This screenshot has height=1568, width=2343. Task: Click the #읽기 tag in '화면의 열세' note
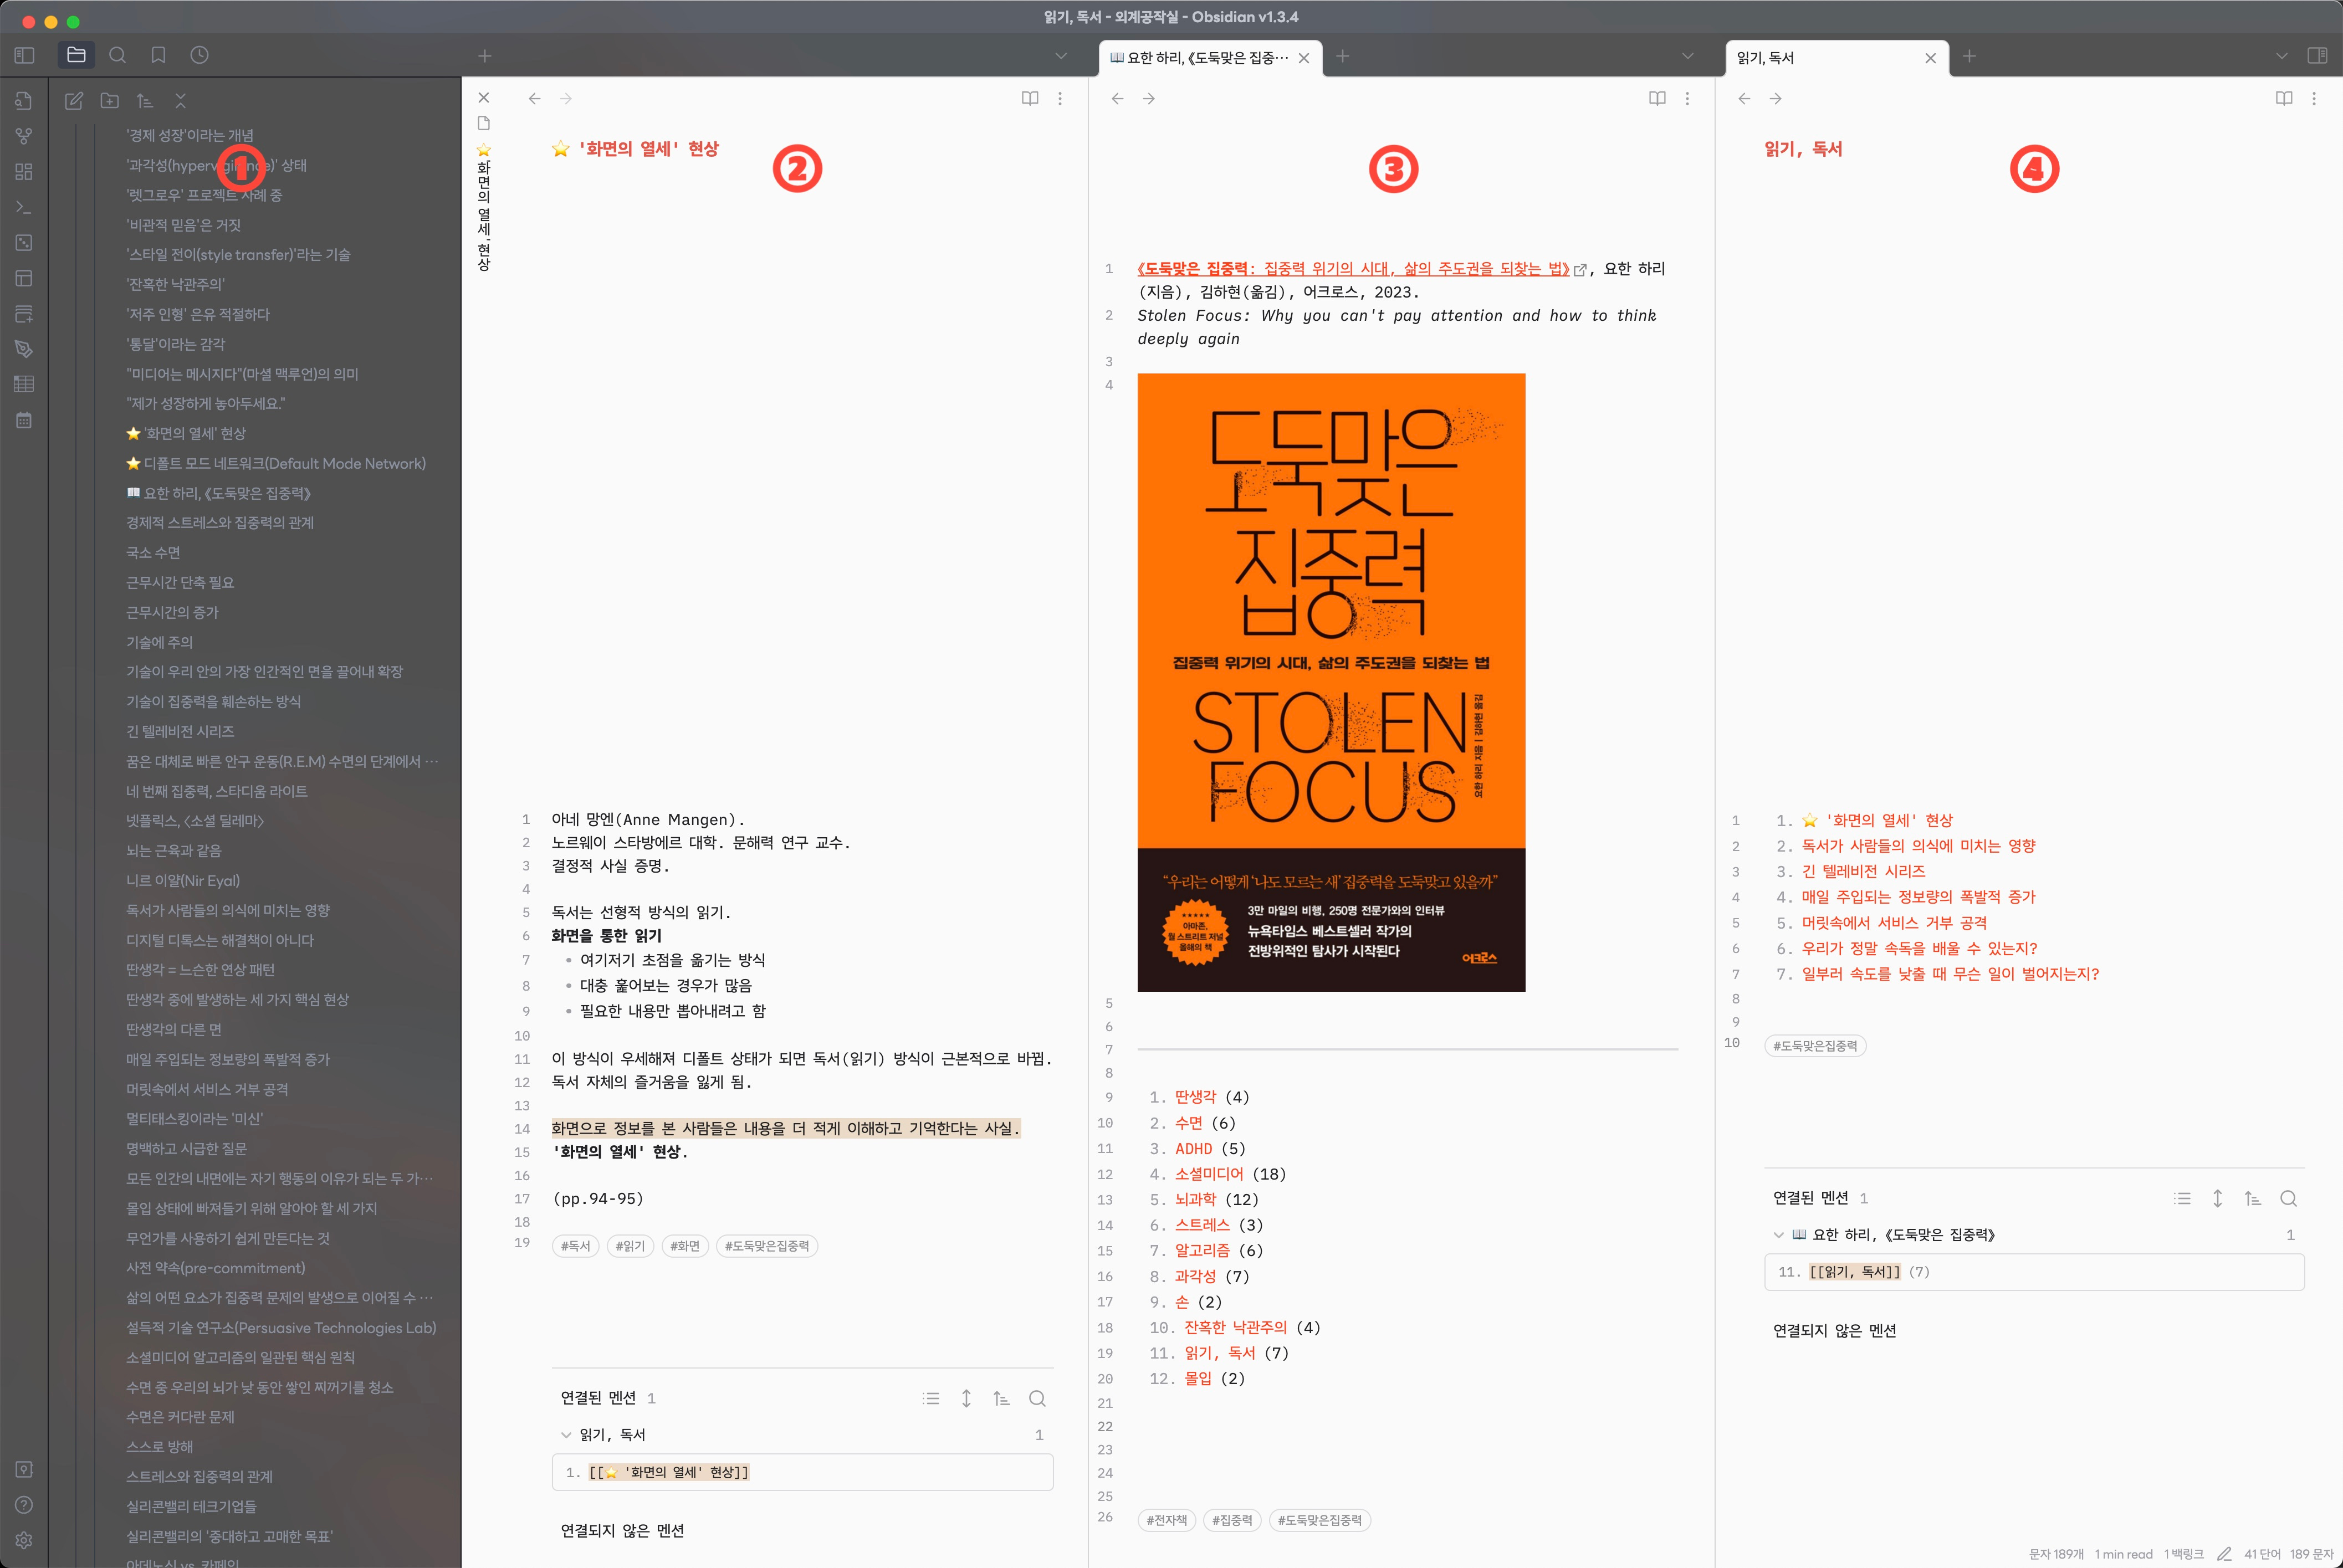tap(630, 1246)
